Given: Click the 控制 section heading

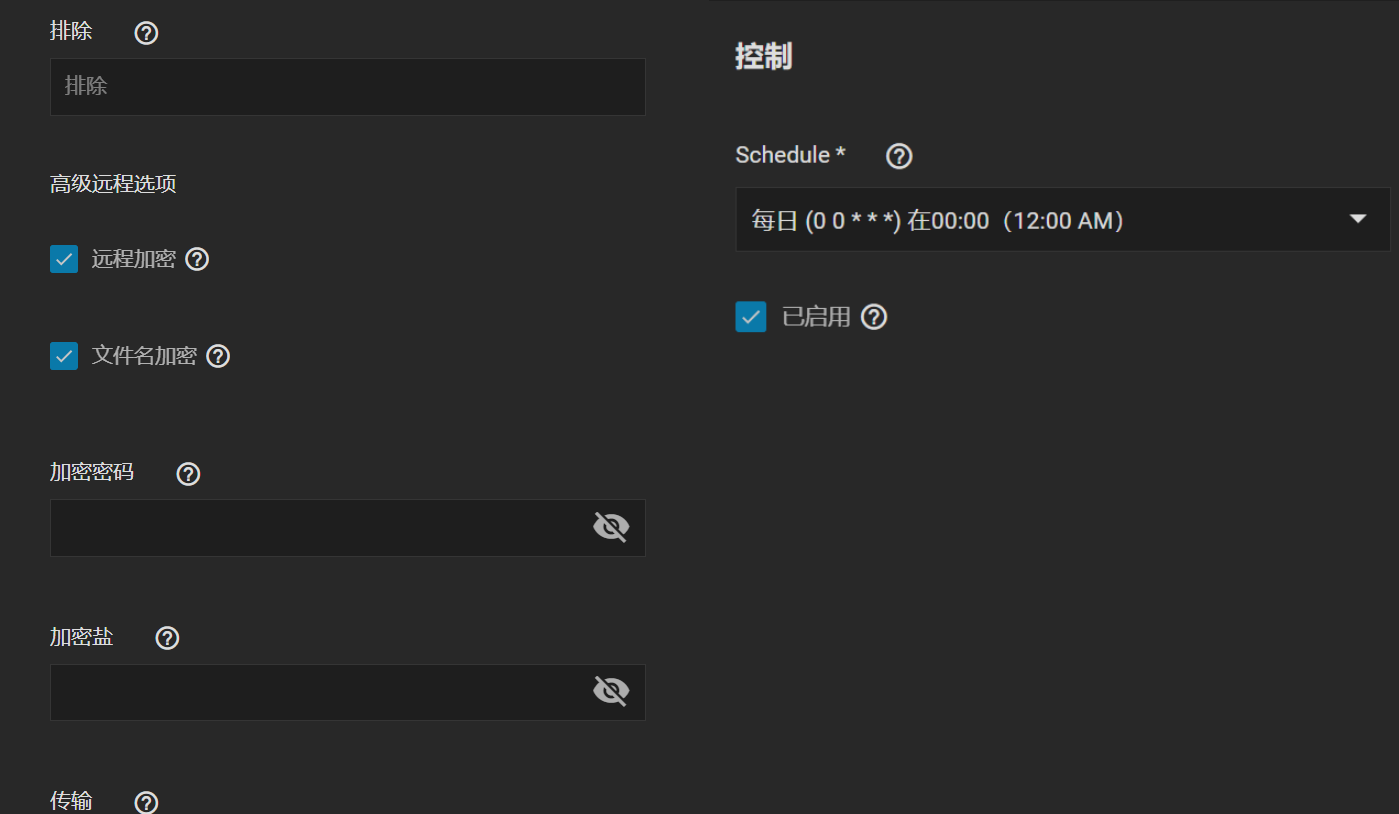Looking at the screenshot, I should point(764,57).
